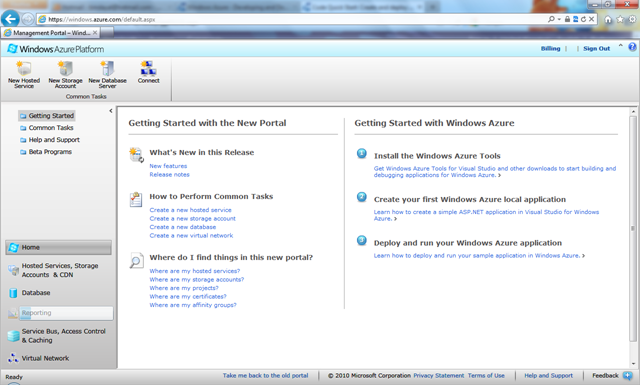Click Create a new hosted service link
This screenshot has width=640, height=385.
(190, 210)
